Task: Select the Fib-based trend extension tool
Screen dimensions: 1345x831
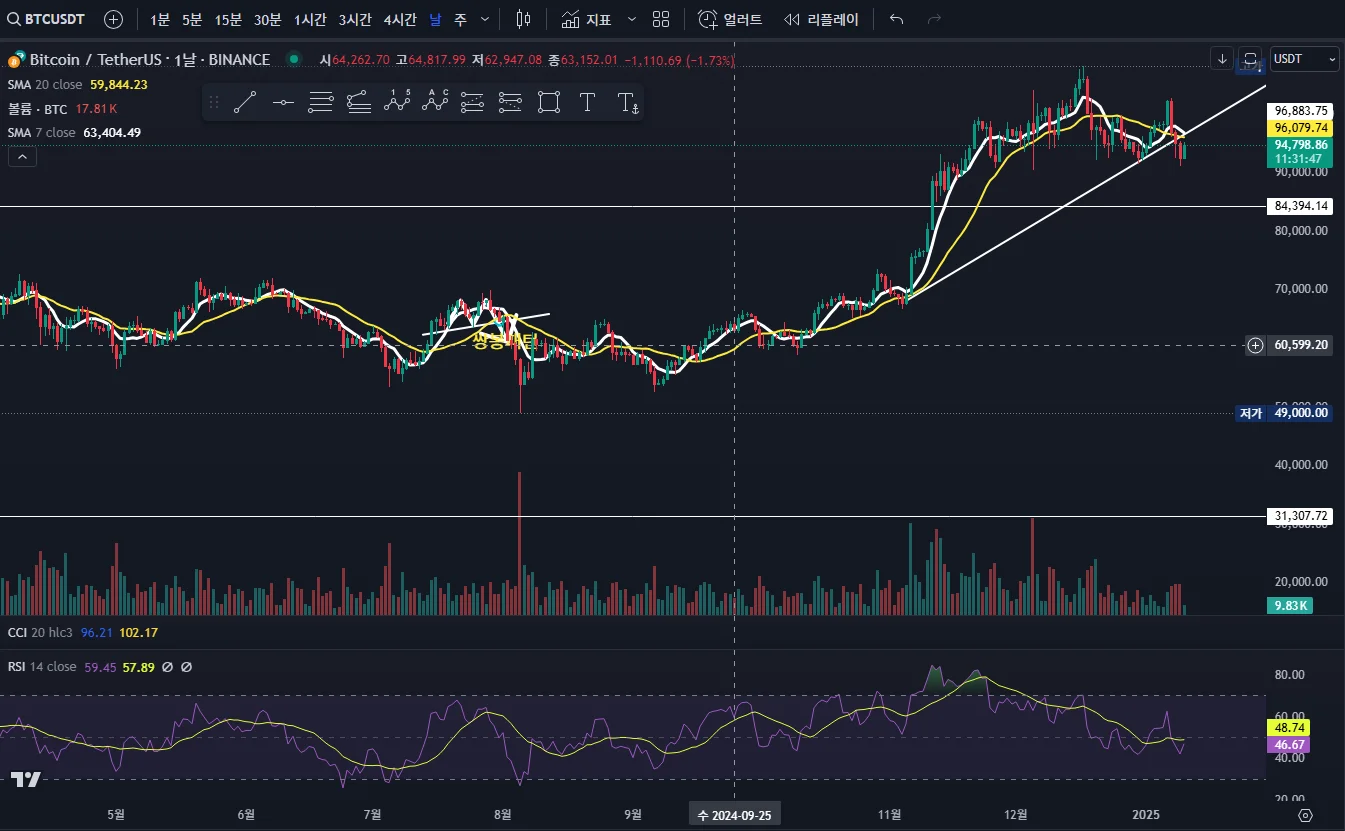Action: coord(359,101)
